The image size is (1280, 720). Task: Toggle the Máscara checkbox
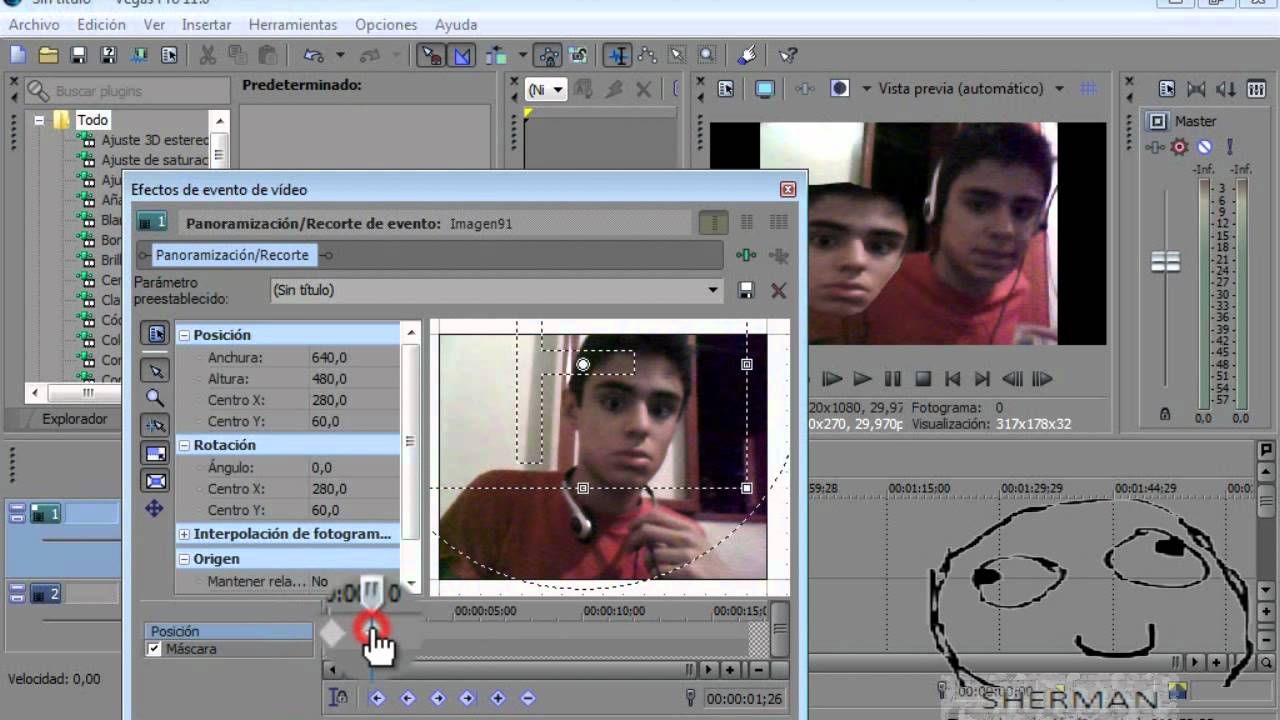[154, 649]
